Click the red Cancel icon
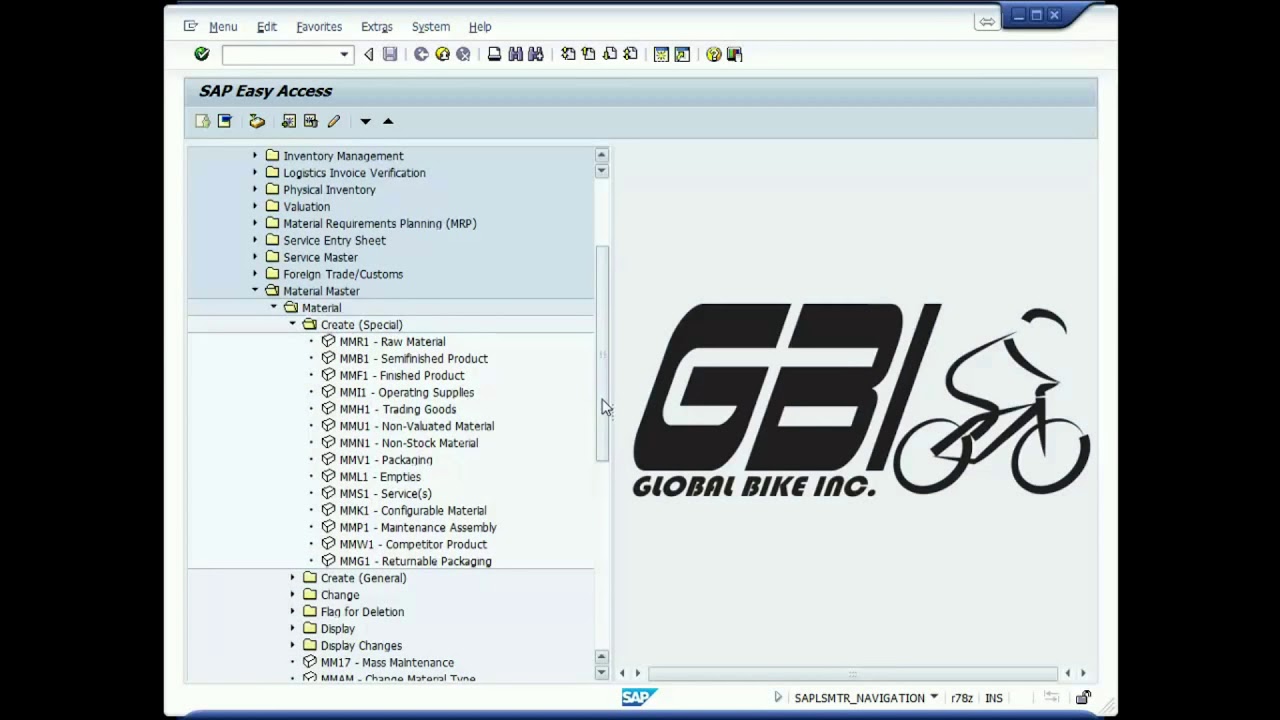 click(x=463, y=54)
